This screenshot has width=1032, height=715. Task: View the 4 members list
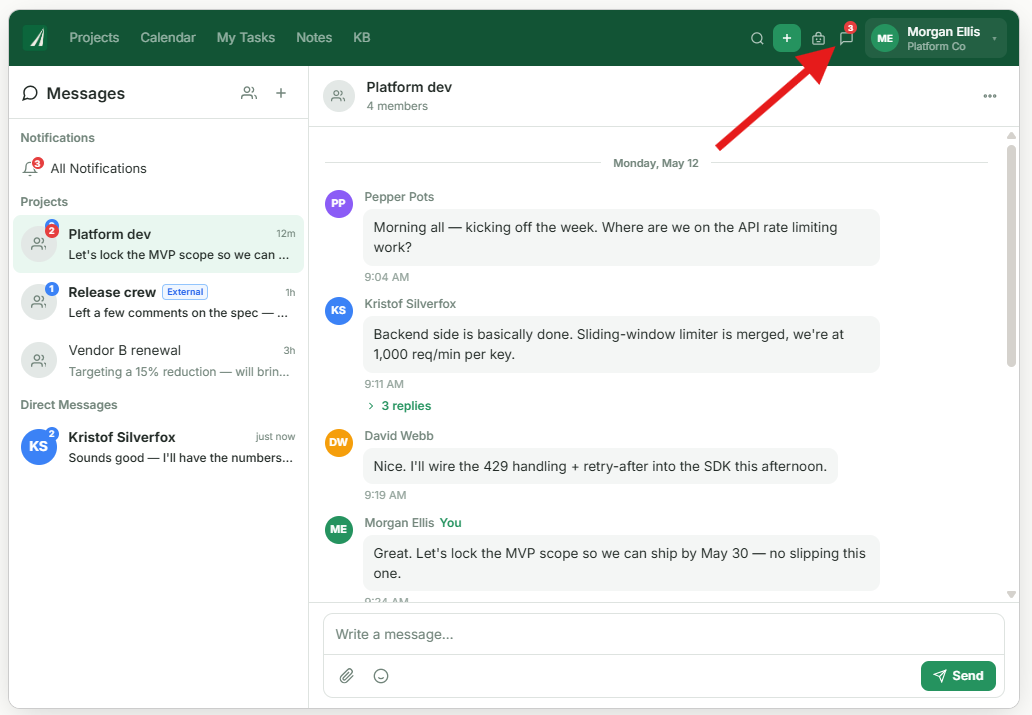pos(397,106)
